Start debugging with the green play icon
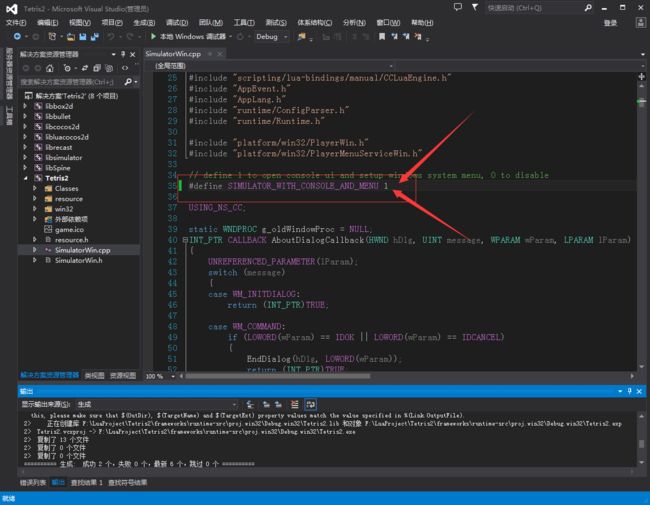Viewport: 650px width, 505px height. 153,36
